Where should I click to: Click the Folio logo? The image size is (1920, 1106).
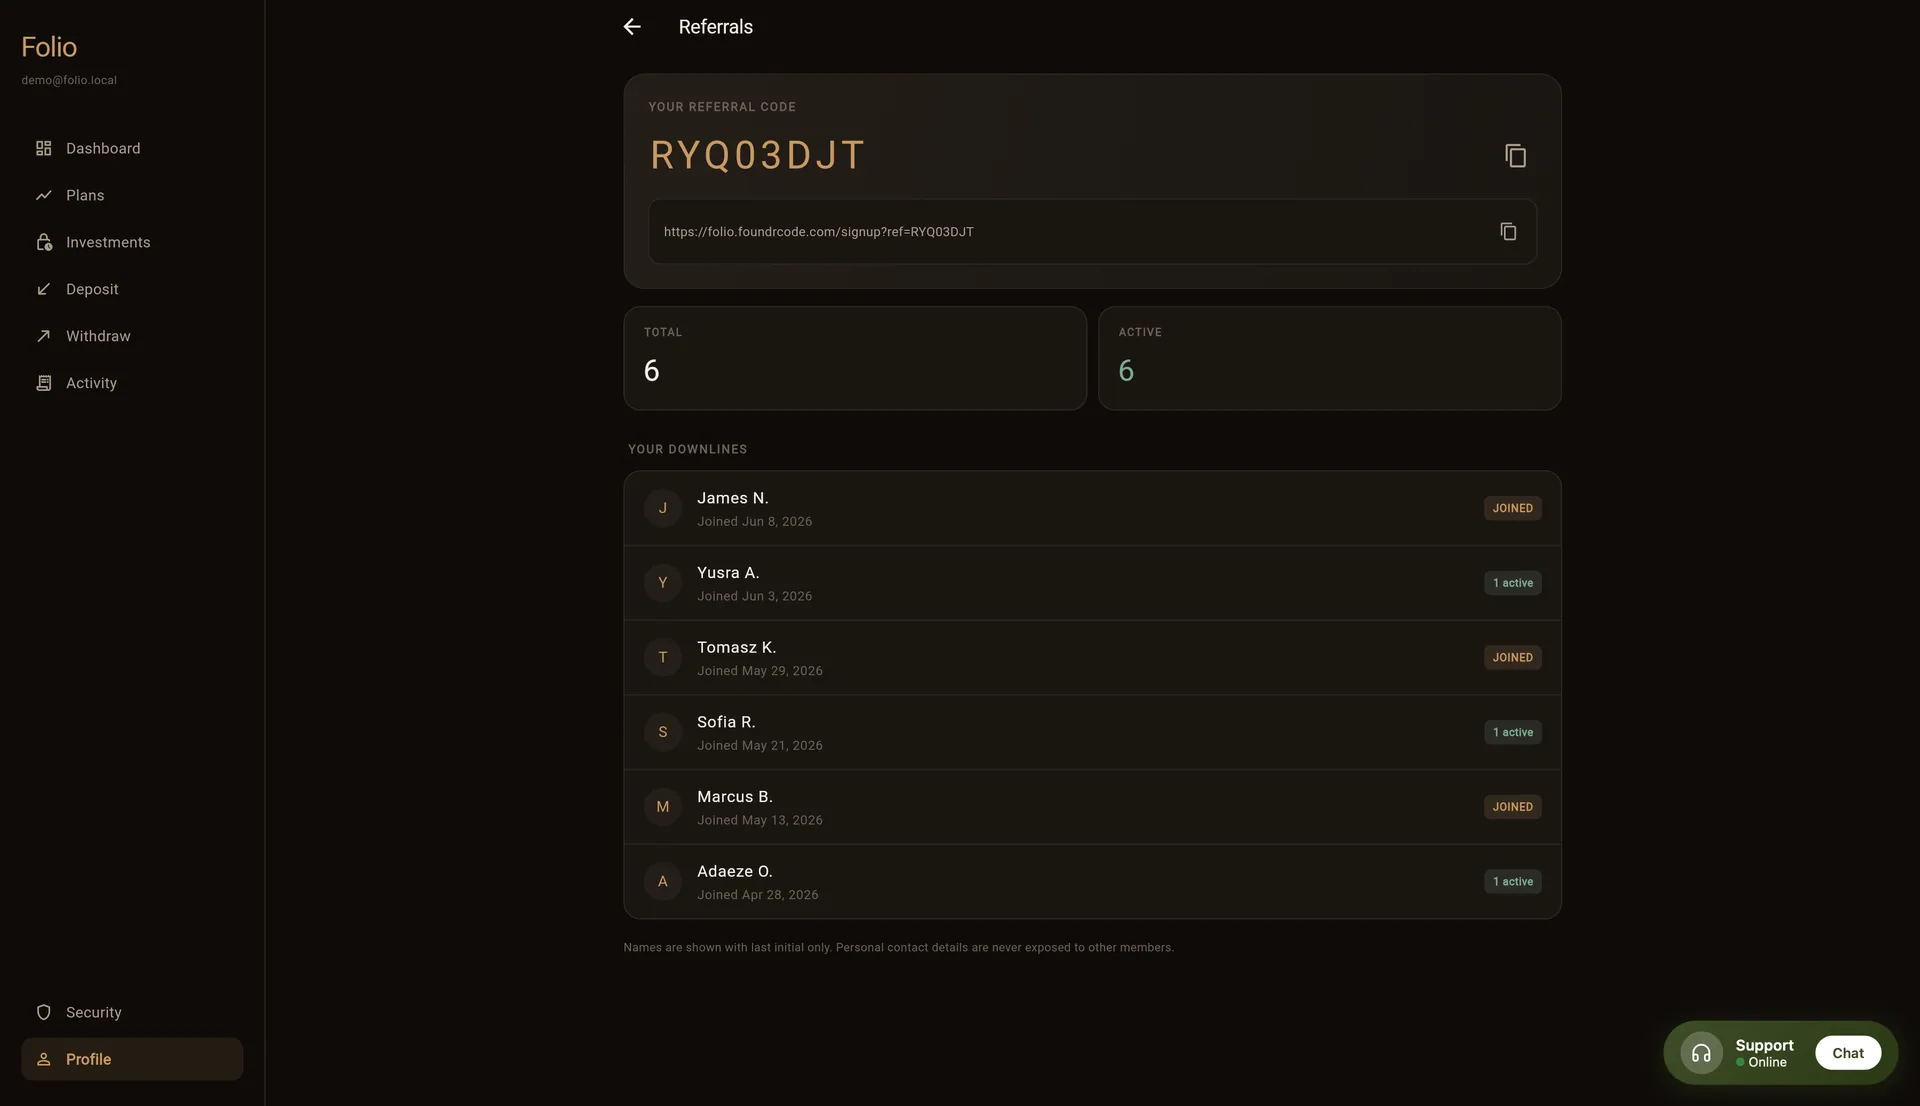(49, 47)
